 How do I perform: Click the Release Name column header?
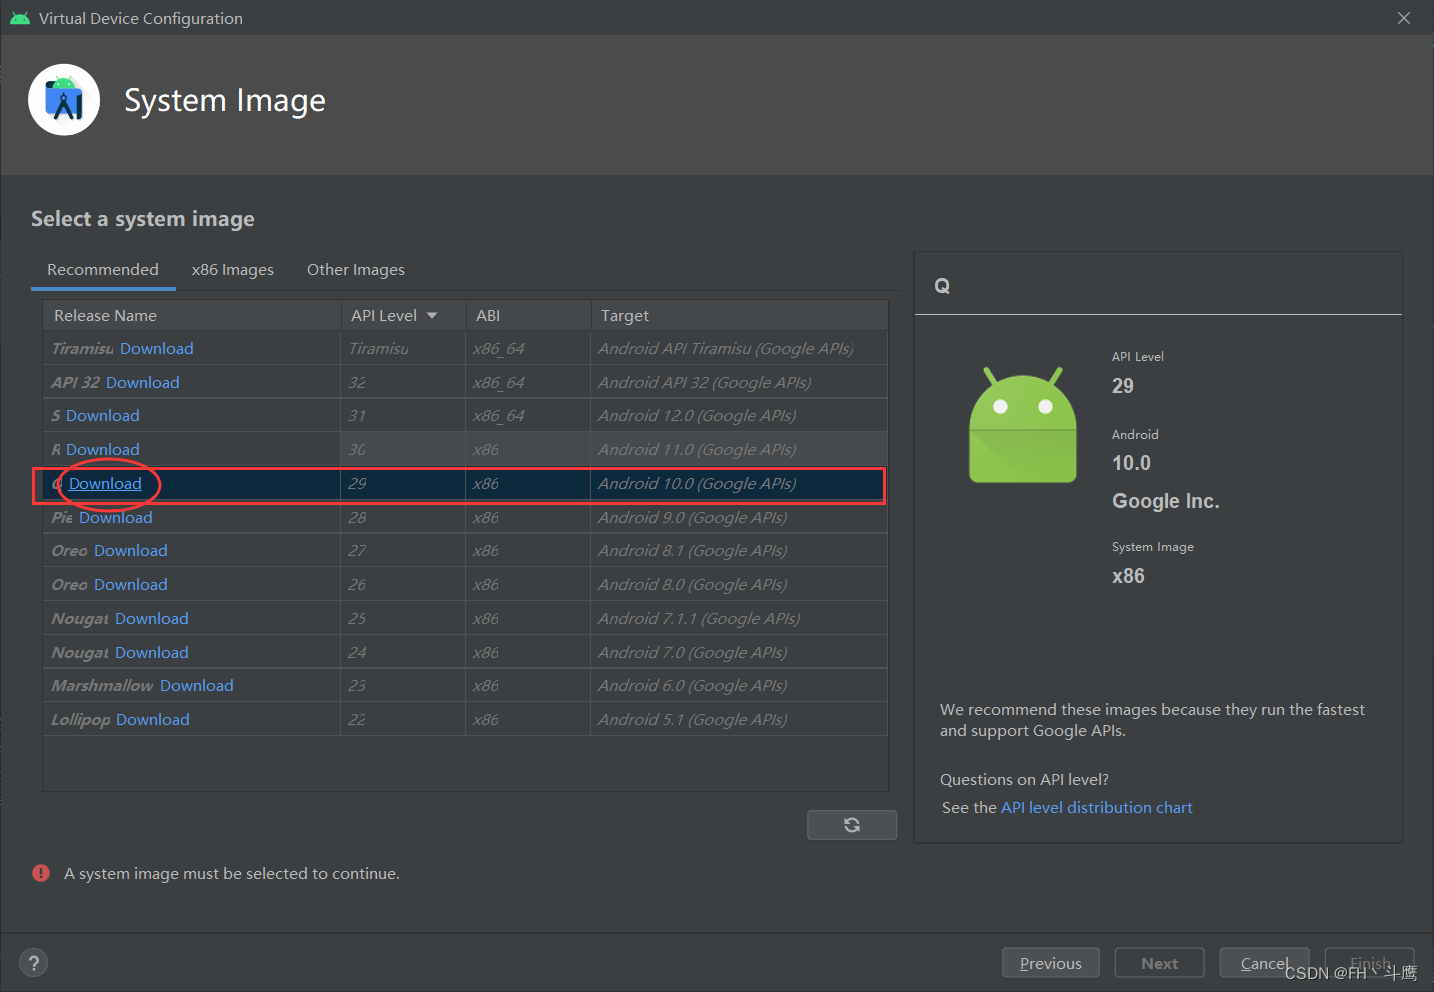pos(192,315)
